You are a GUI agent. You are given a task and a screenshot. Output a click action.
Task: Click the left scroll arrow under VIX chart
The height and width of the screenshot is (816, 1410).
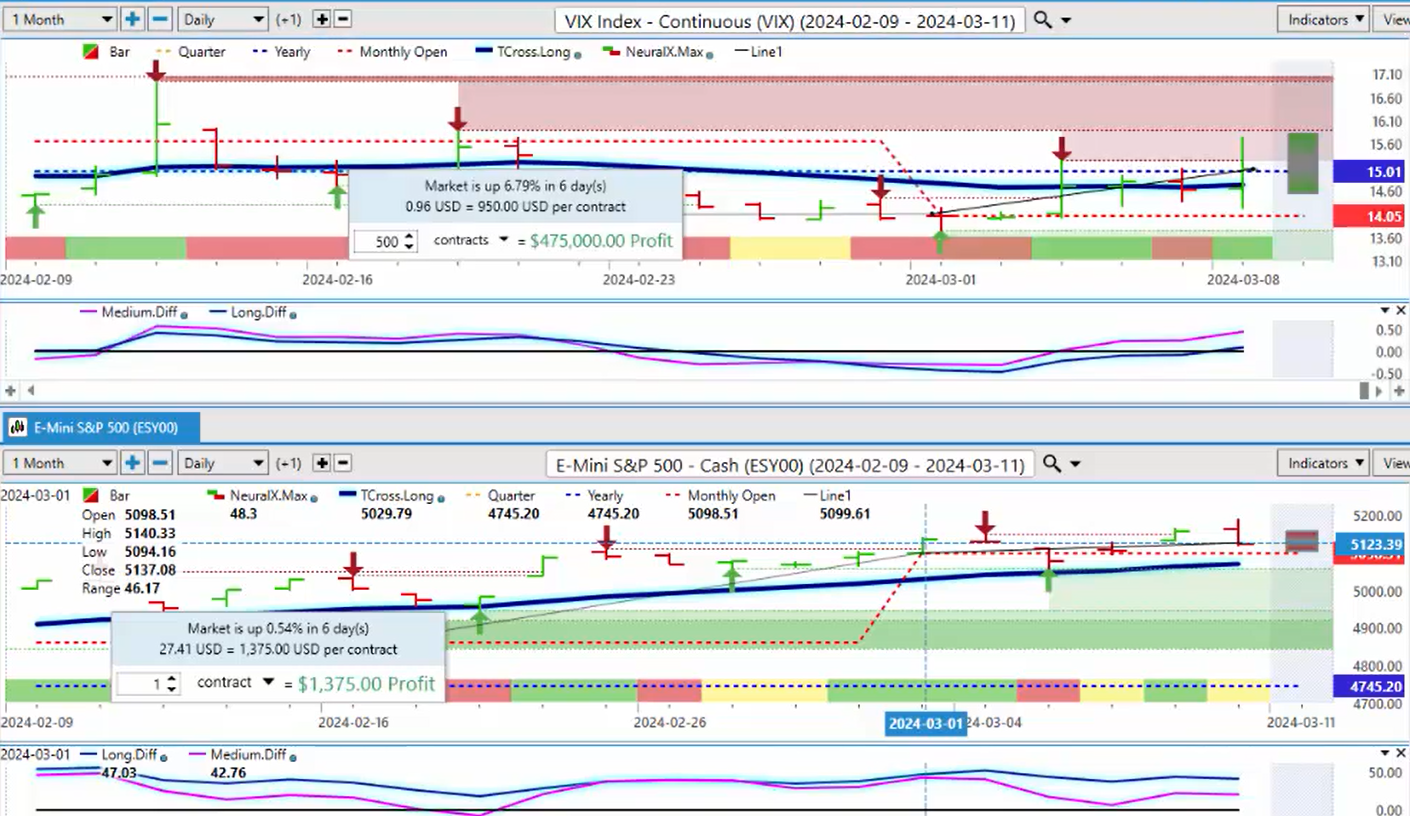pyautogui.click(x=30, y=390)
